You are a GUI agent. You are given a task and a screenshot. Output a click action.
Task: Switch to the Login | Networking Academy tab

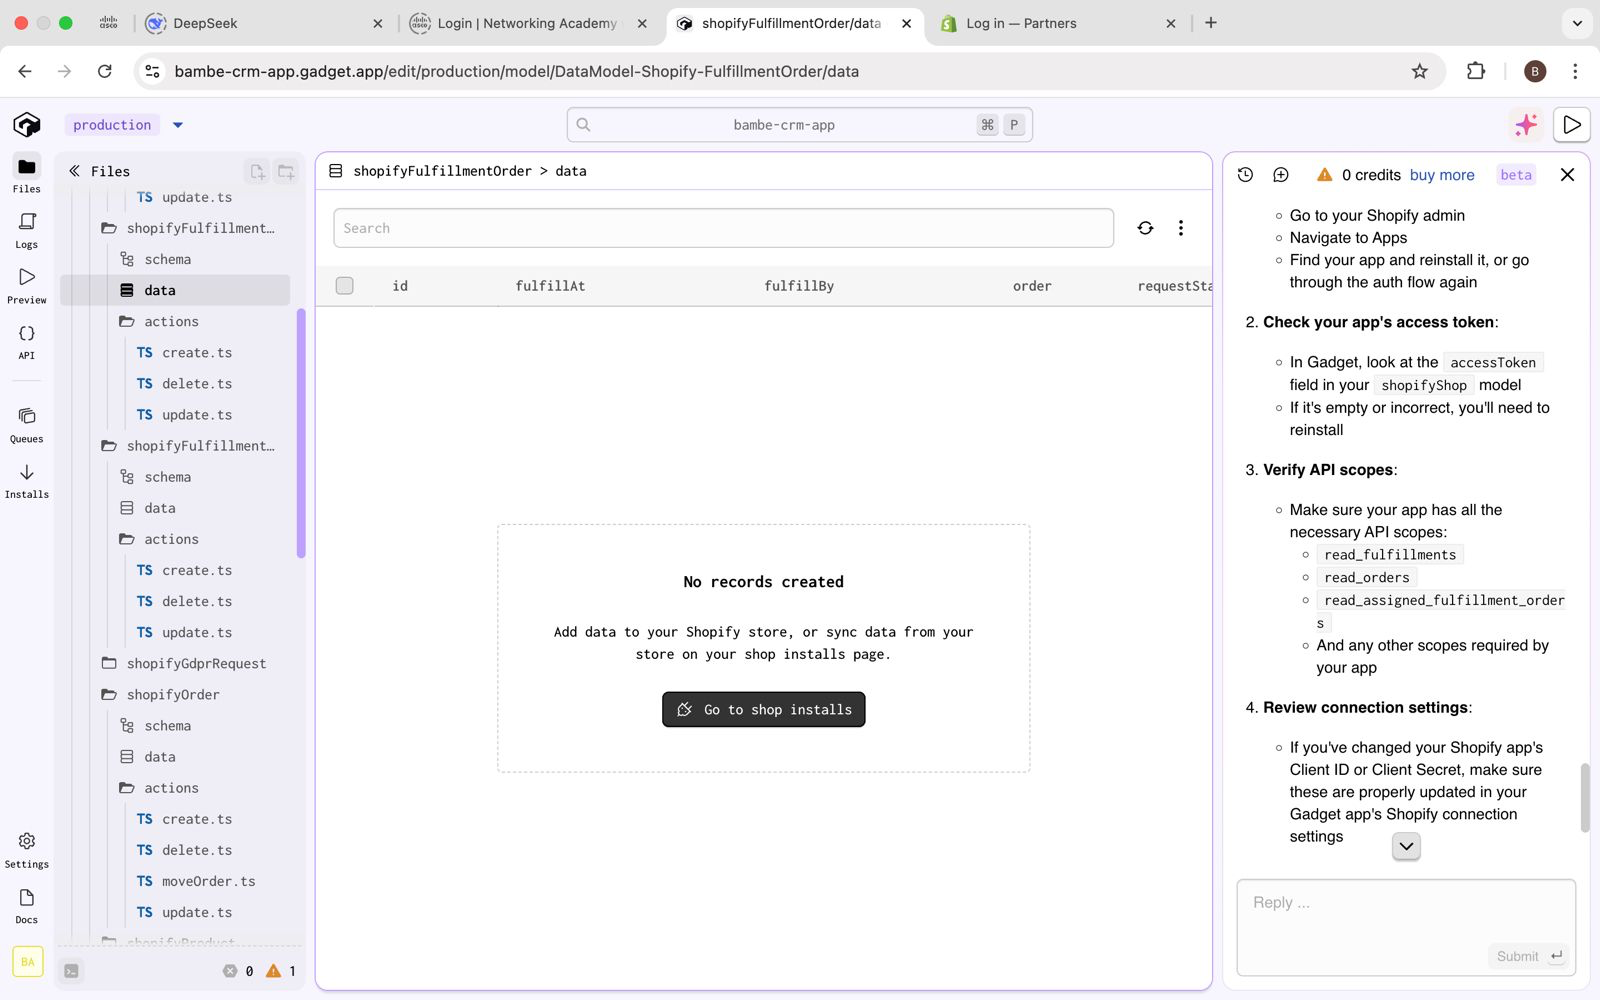click(530, 23)
